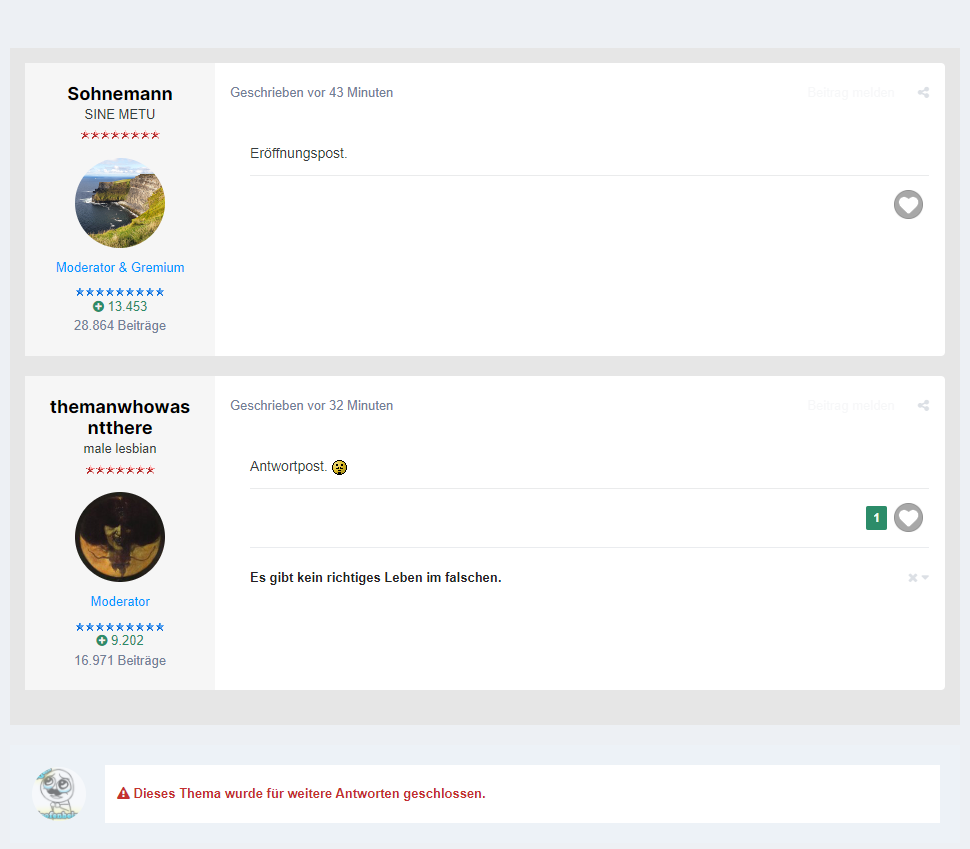
Task: Like themanwhowasntthere's Antwortpost with heart icon
Action: 908,517
